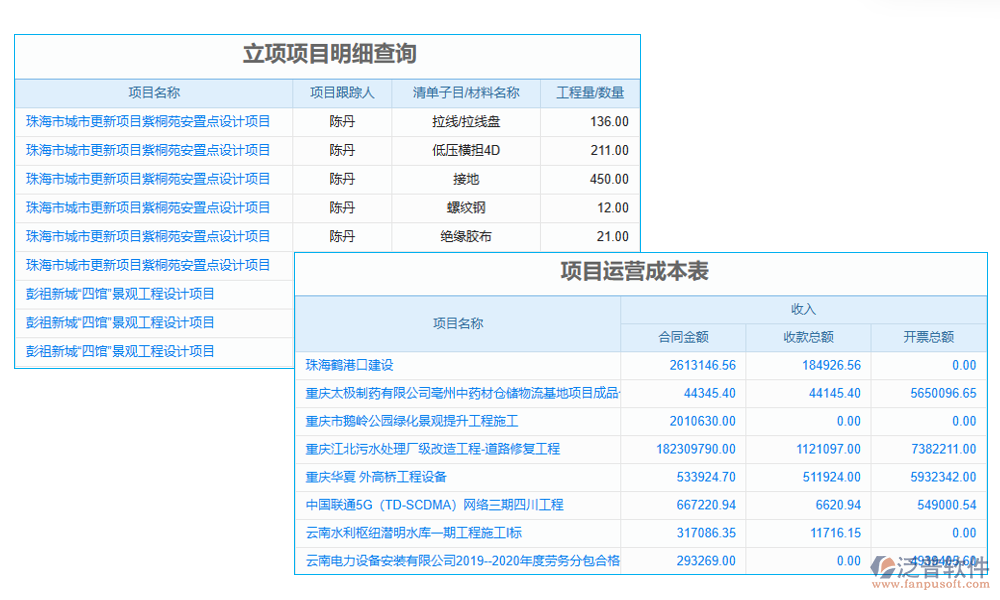Open 彭祖新城四馆景观工程设计项目 link
This screenshot has height=600, width=1000.
pyautogui.click(x=120, y=293)
